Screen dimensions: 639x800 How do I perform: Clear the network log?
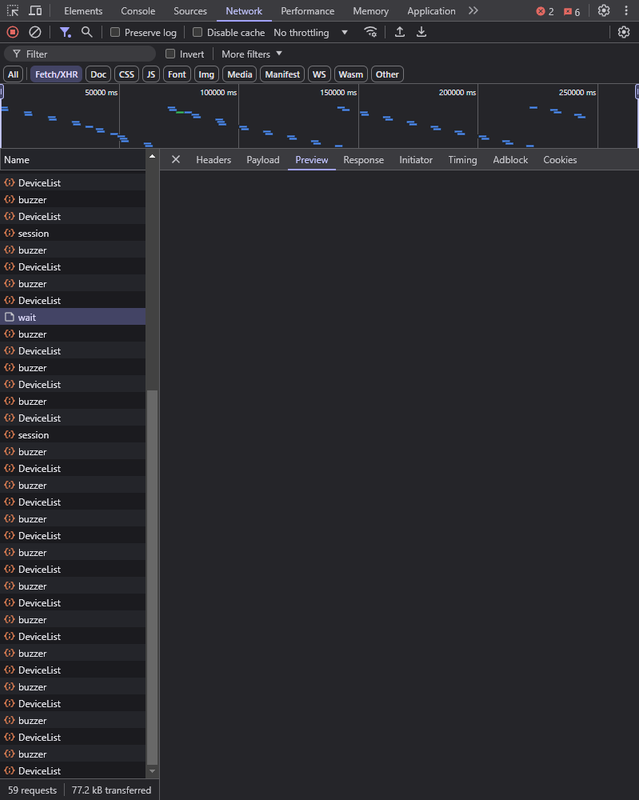coord(35,33)
